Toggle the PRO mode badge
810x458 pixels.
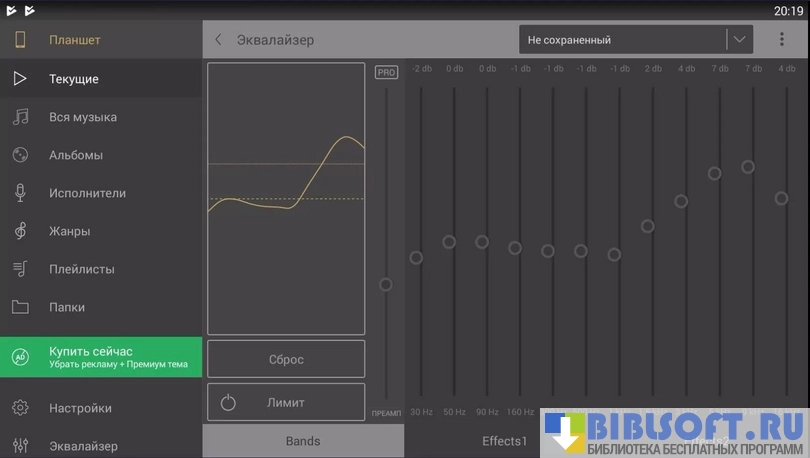coord(385,72)
